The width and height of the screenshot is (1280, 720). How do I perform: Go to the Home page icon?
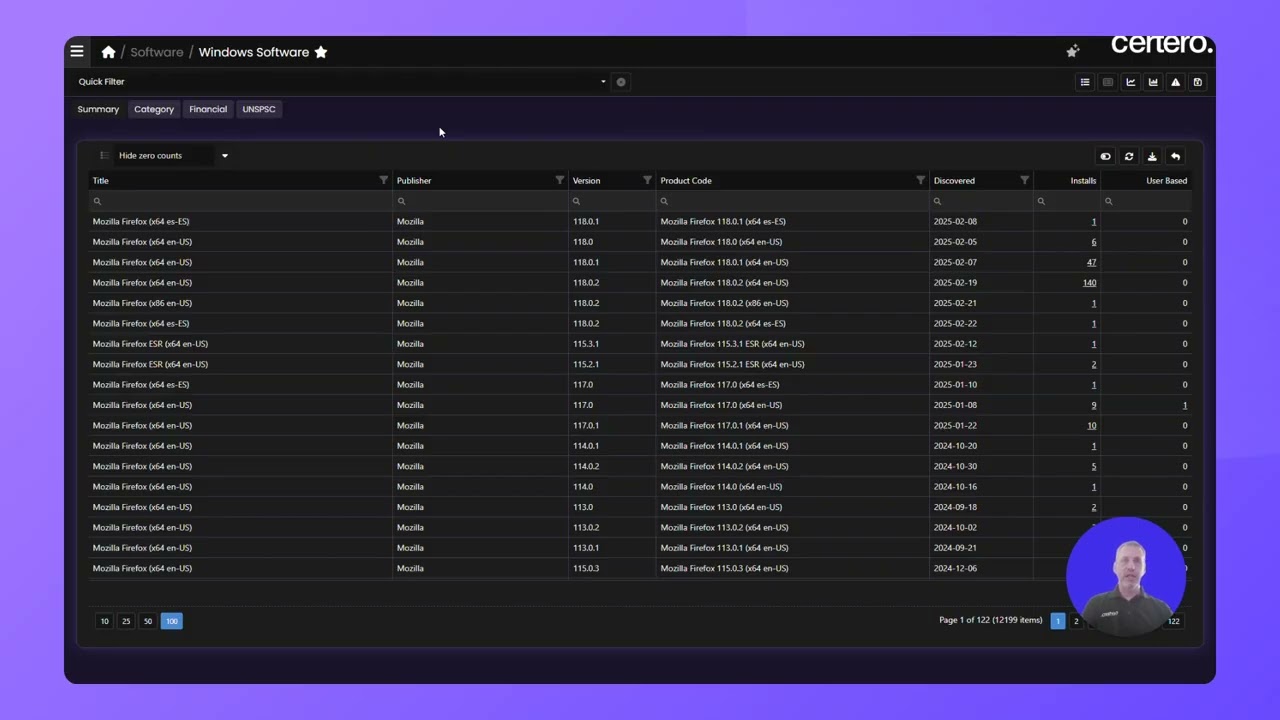(x=108, y=52)
